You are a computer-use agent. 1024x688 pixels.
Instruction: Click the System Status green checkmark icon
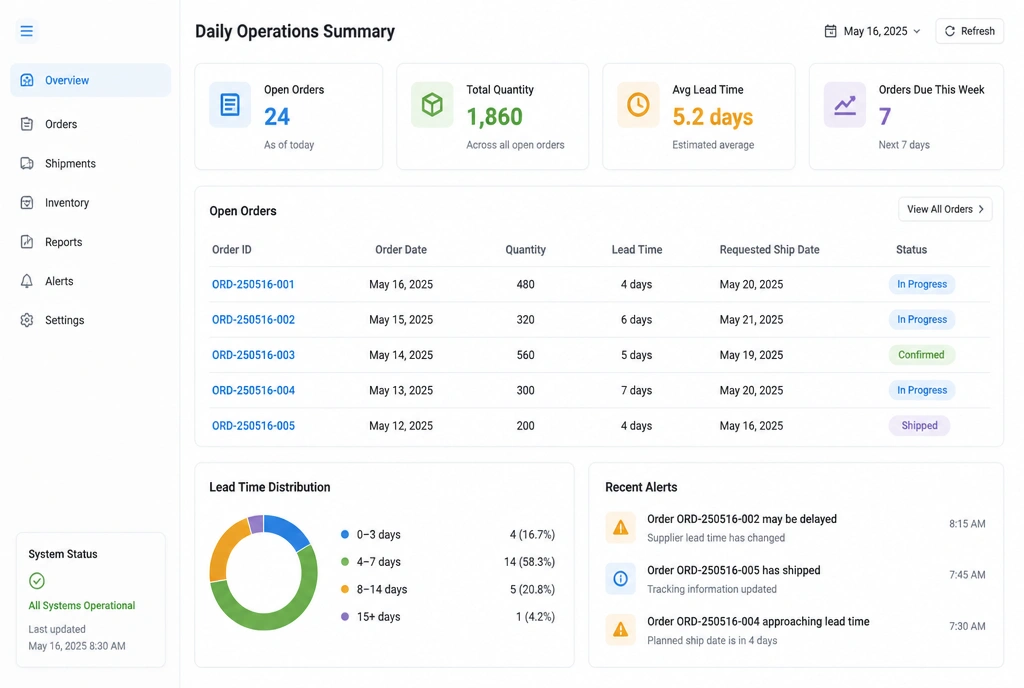point(37,580)
